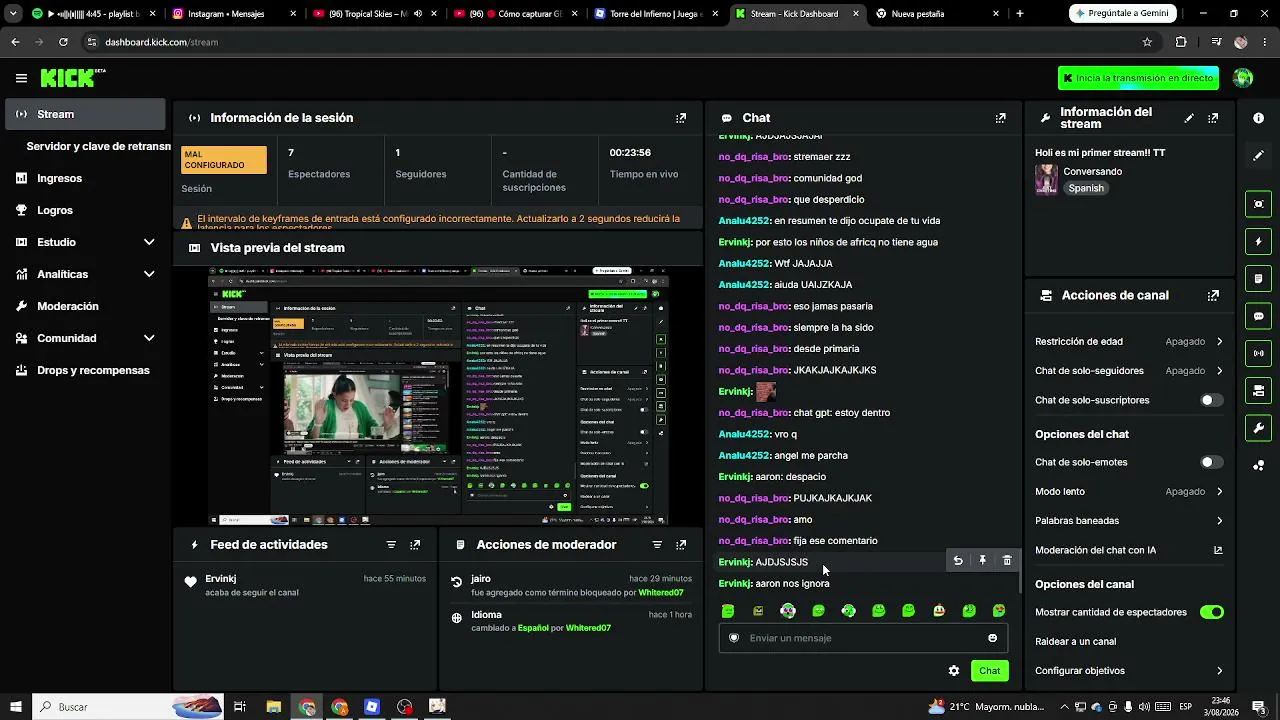Turn off Mostrar cantidad de espectadores
Screen dimensions: 1280x720
point(1211,612)
